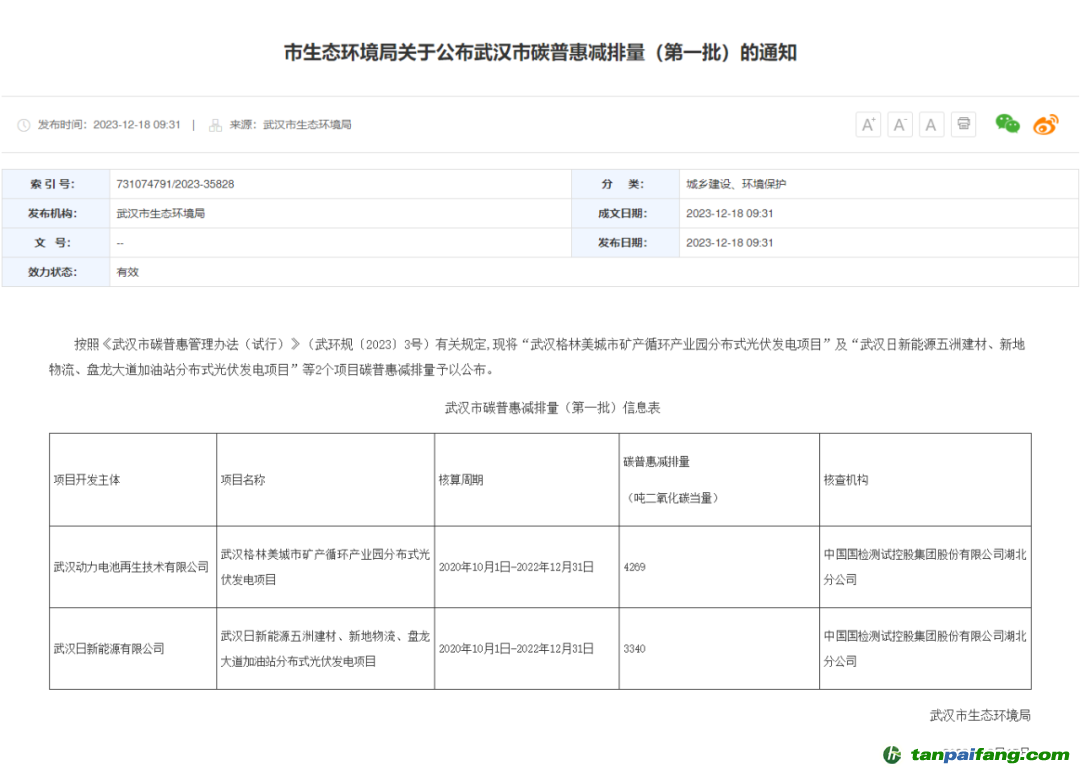Click emission reduction value 3340
This screenshot has height=775, width=1080.
634,649
